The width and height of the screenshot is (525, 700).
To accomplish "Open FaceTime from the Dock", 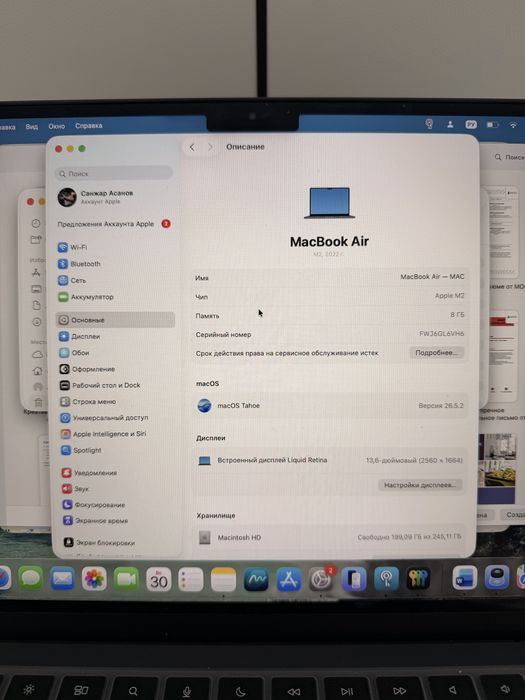I will 126,579.
